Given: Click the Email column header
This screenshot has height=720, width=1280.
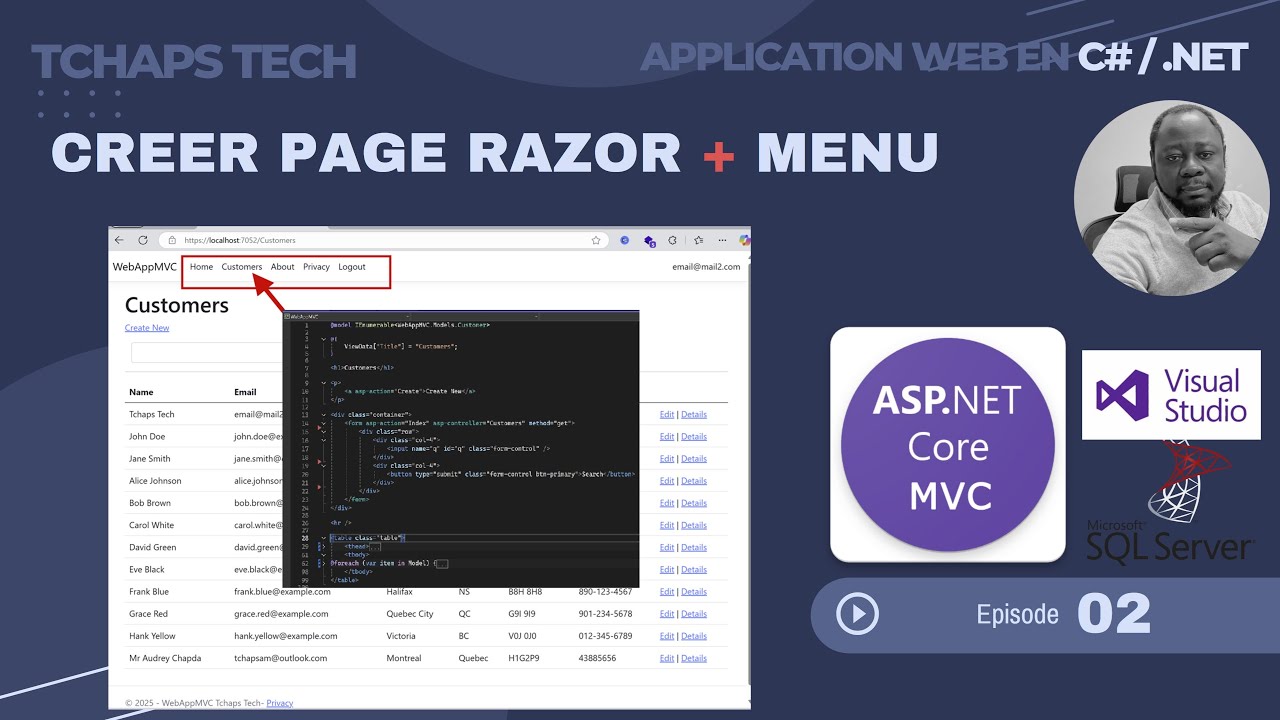Looking at the screenshot, I should [x=245, y=392].
